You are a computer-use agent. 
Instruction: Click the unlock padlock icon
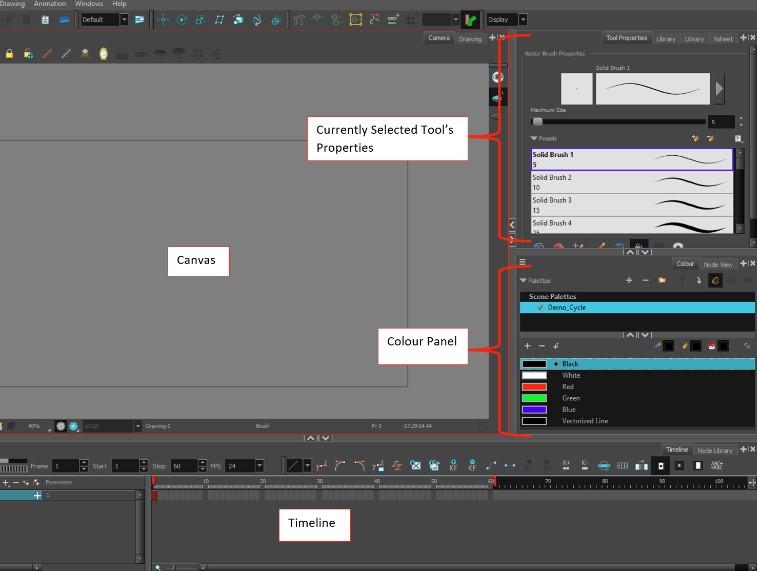(x=28, y=54)
